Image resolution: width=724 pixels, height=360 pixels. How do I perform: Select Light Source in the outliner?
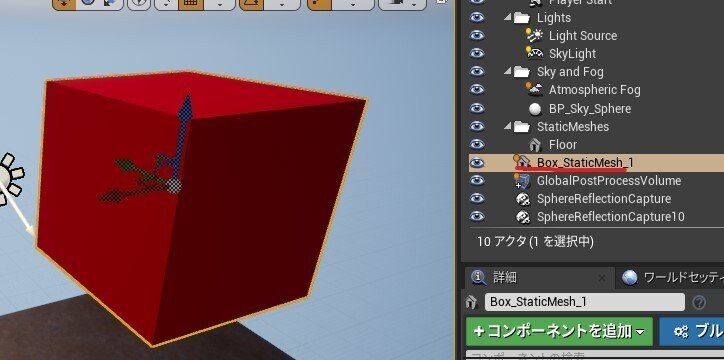pos(583,36)
